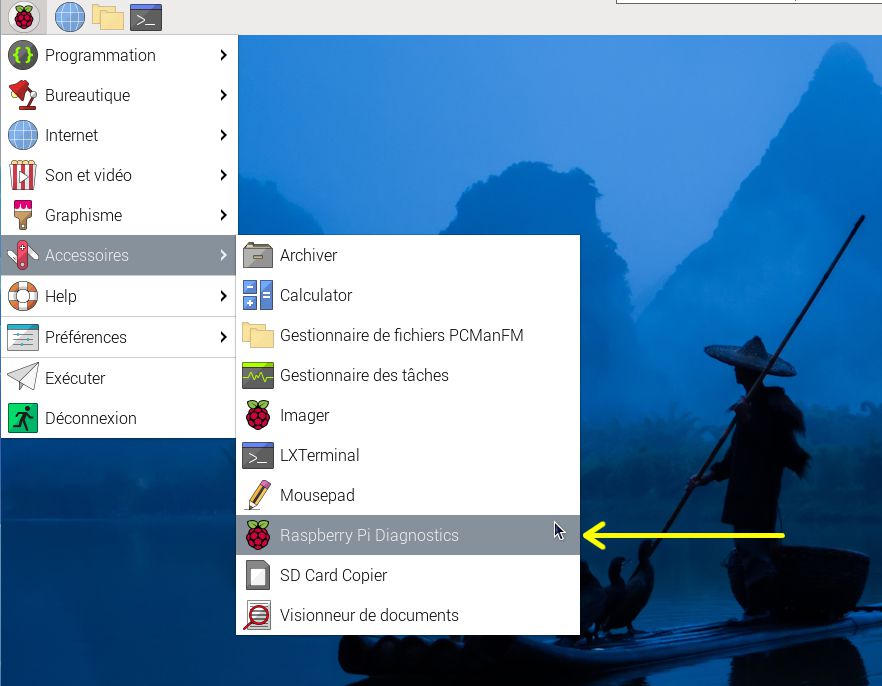Screen dimensions: 882x686
Task: Start LXTerminal from the submenu
Action: (x=408, y=455)
